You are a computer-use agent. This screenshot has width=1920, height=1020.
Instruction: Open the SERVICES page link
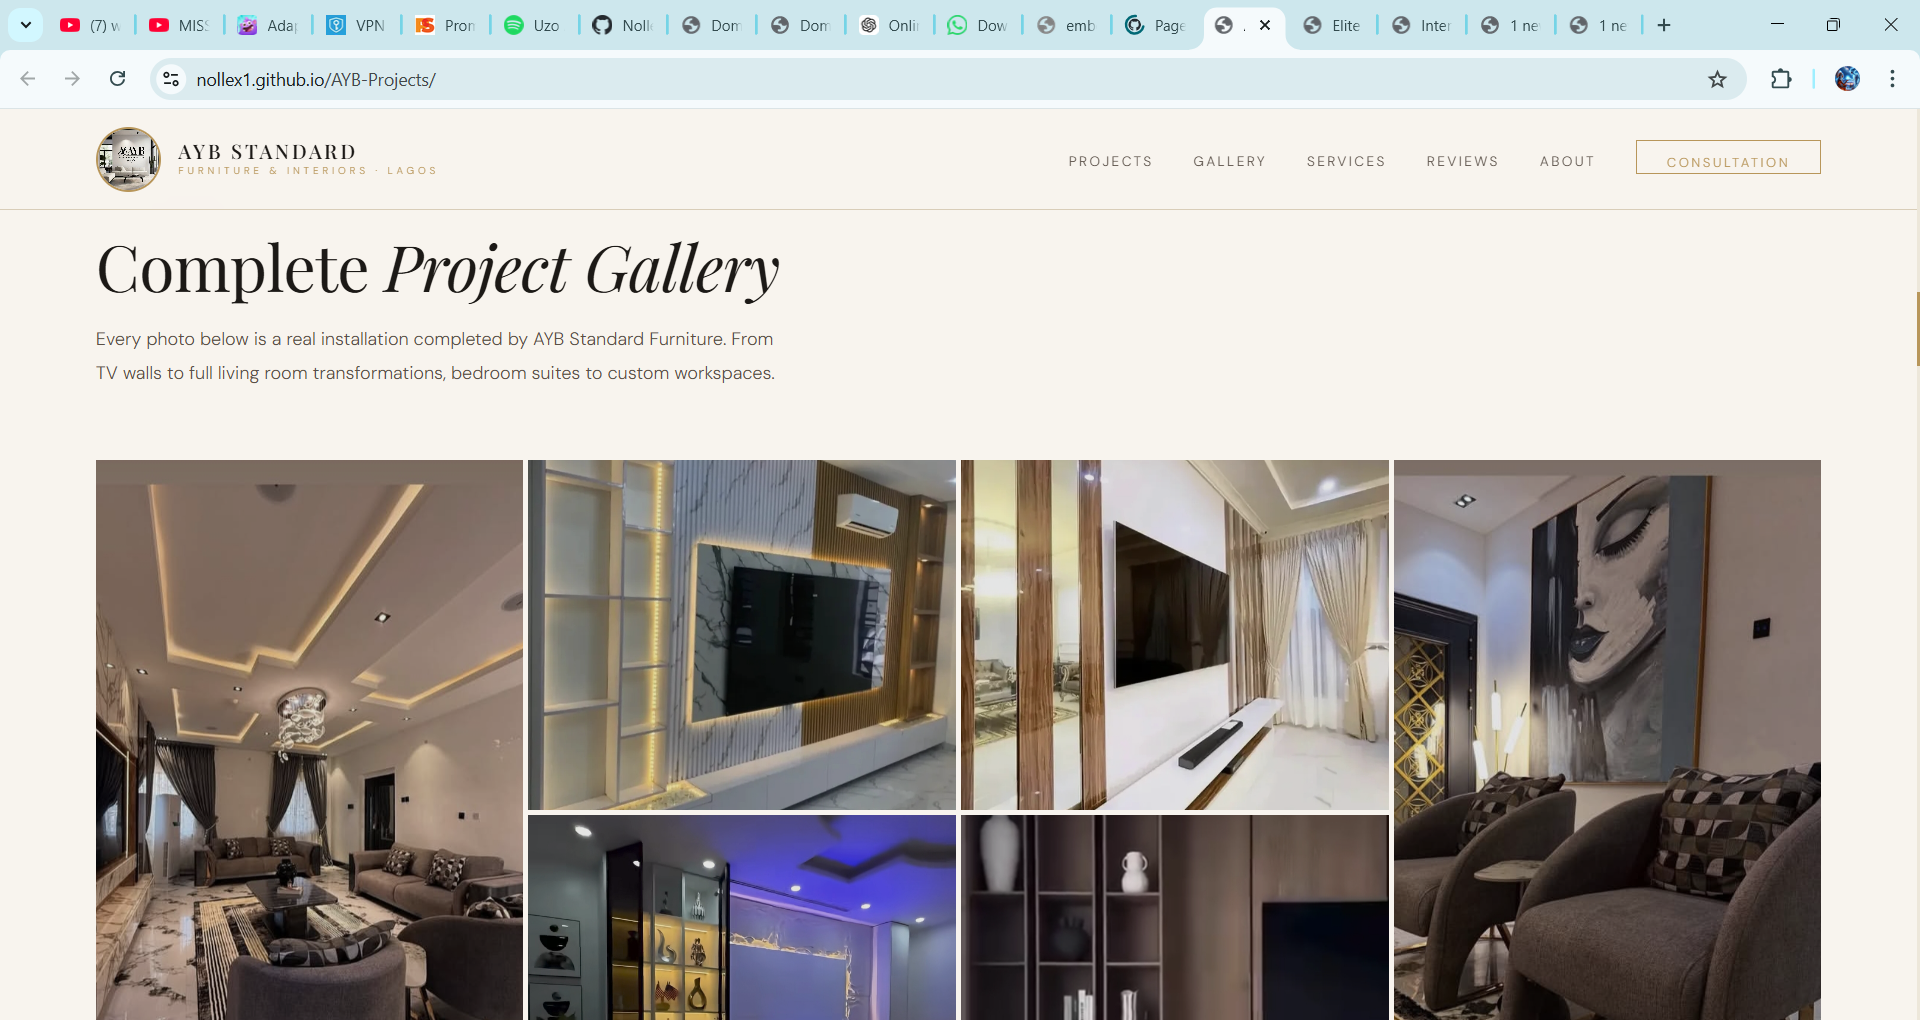(1346, 161)
